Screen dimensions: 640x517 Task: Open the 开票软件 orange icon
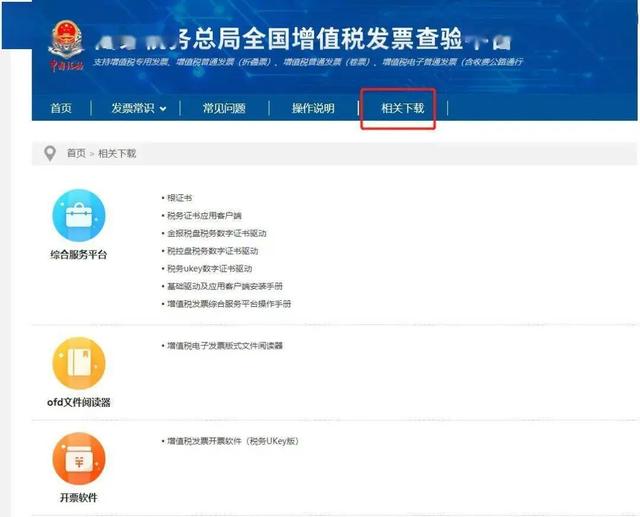[x=79, y=458]
